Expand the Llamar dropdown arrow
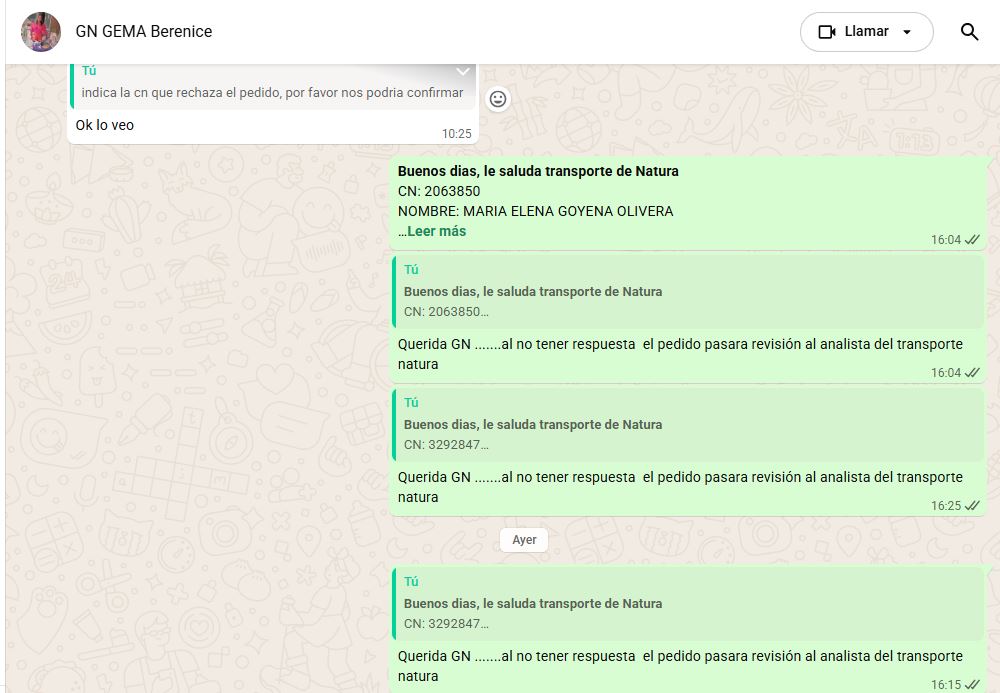The width and height of the screenshot is (1000, 693). pyautogui.click(x=907, y=32)
